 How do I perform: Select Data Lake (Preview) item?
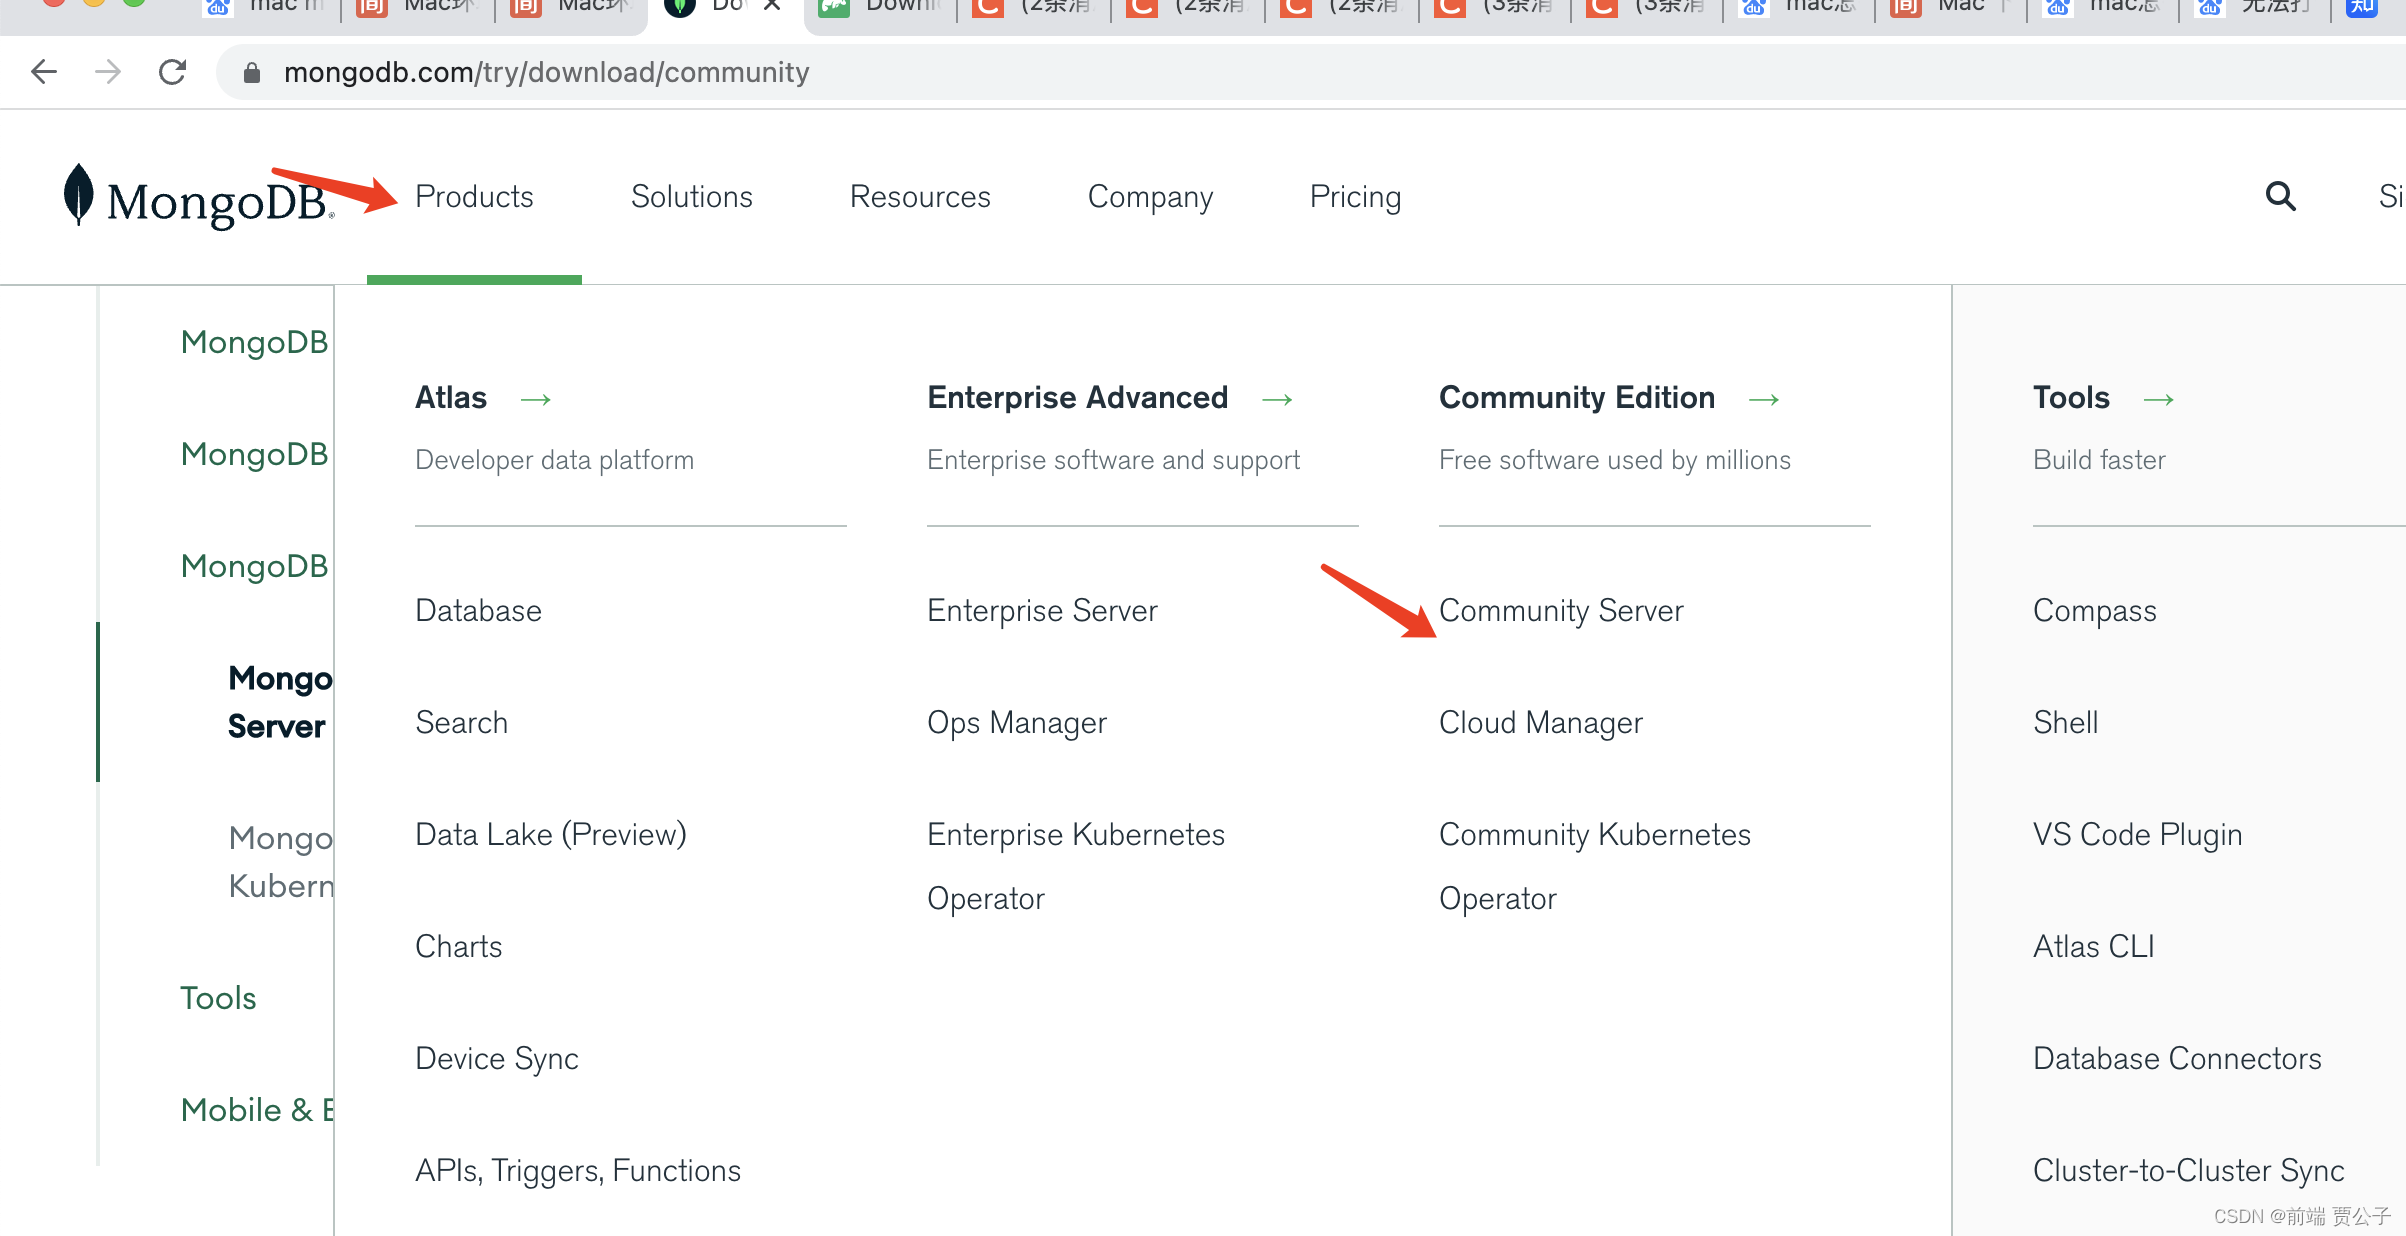[x=550, y=834]
